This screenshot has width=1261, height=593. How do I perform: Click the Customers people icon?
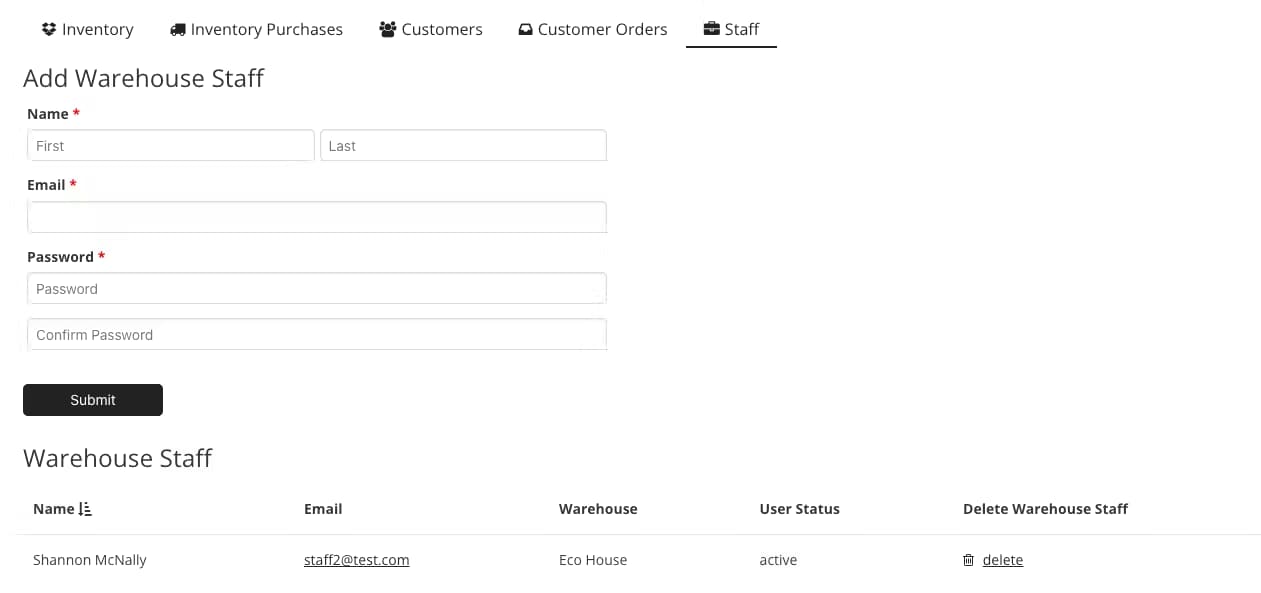click(388, 29)
